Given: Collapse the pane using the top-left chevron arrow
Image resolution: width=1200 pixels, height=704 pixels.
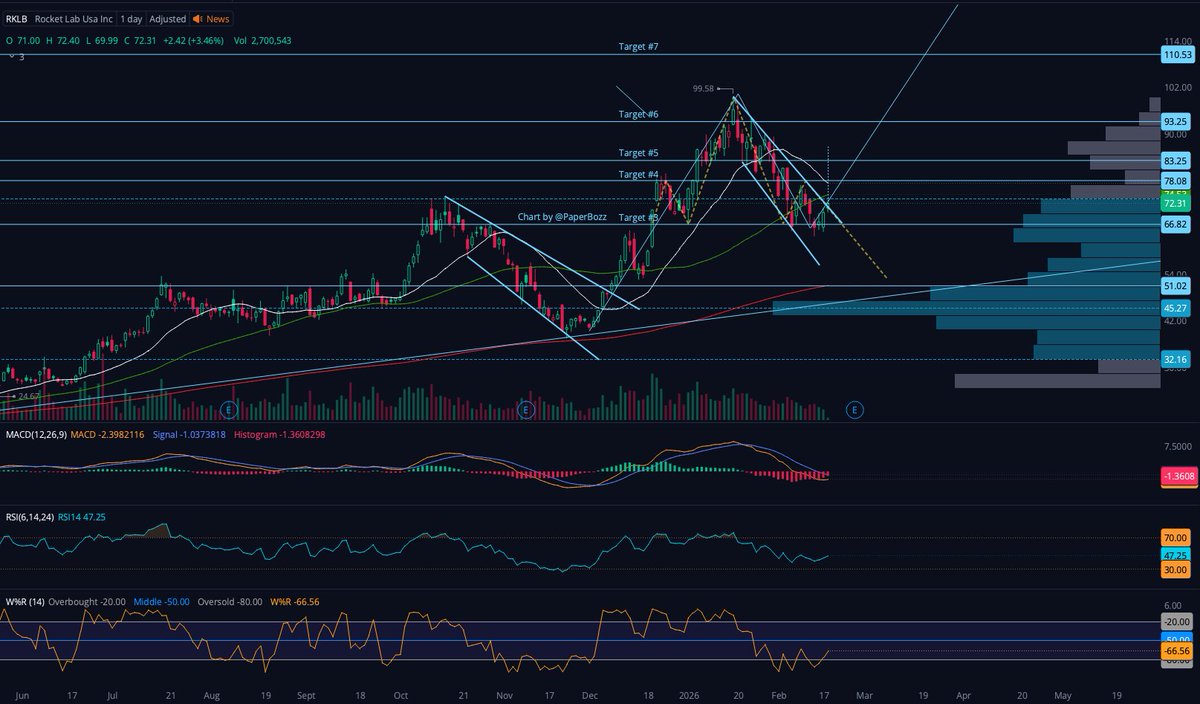Looking at the screenshot, I should [10, 57].
